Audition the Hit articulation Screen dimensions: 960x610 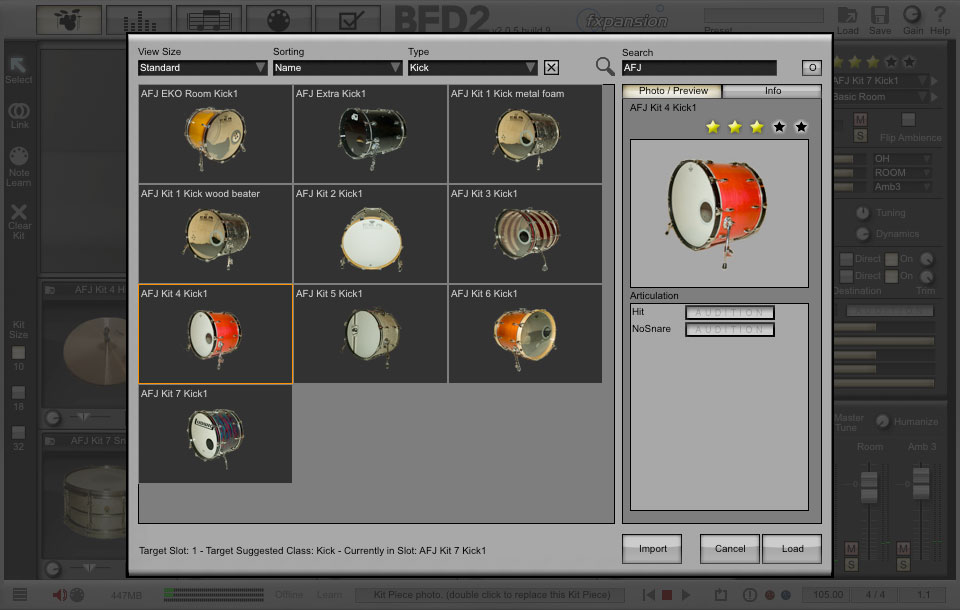click(x=730, y=312)
